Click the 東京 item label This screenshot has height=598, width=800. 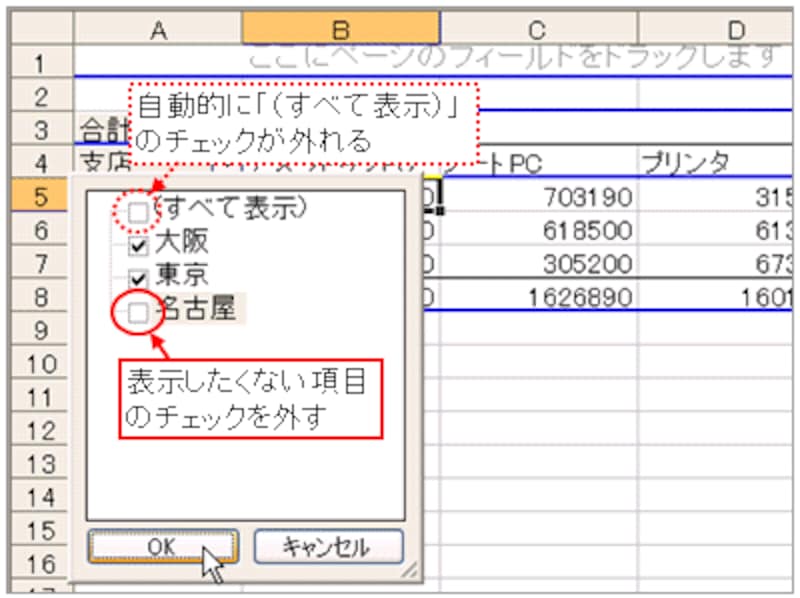182,274
